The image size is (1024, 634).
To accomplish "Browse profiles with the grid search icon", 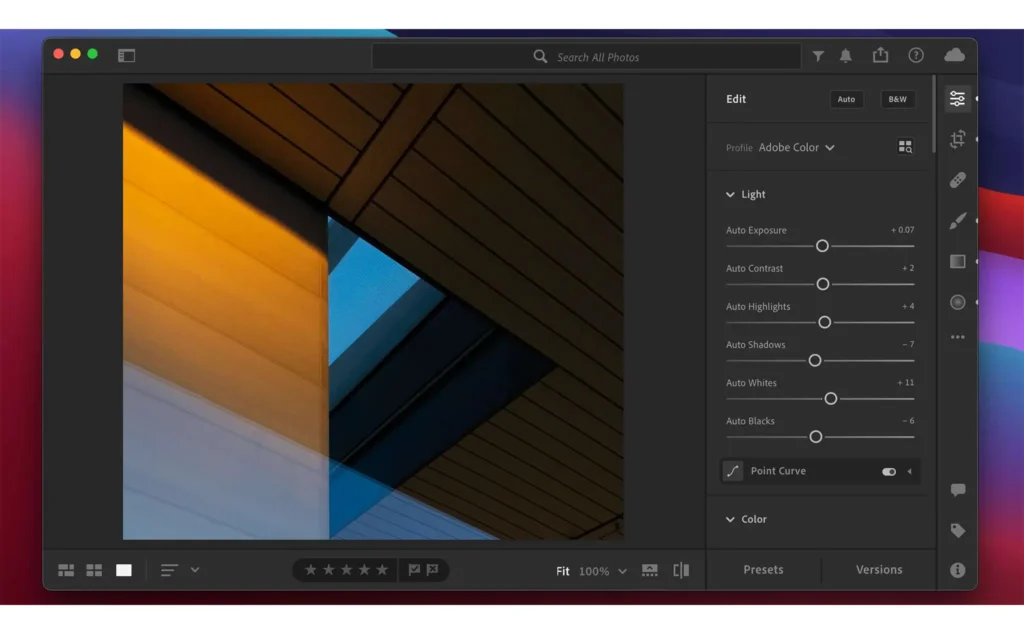I will pos(905,147).
